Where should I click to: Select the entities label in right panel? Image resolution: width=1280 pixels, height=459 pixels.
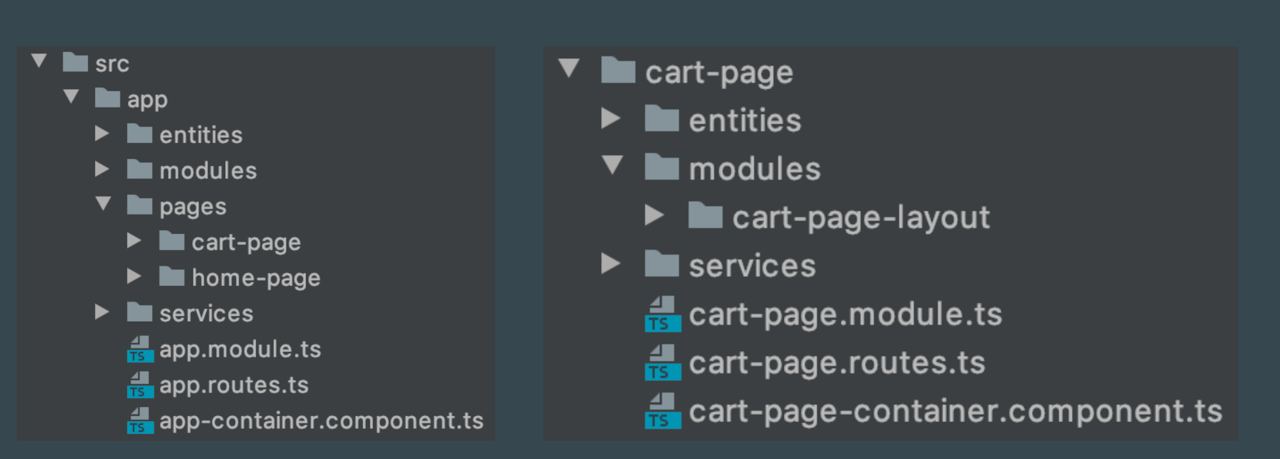click(745, 120)
